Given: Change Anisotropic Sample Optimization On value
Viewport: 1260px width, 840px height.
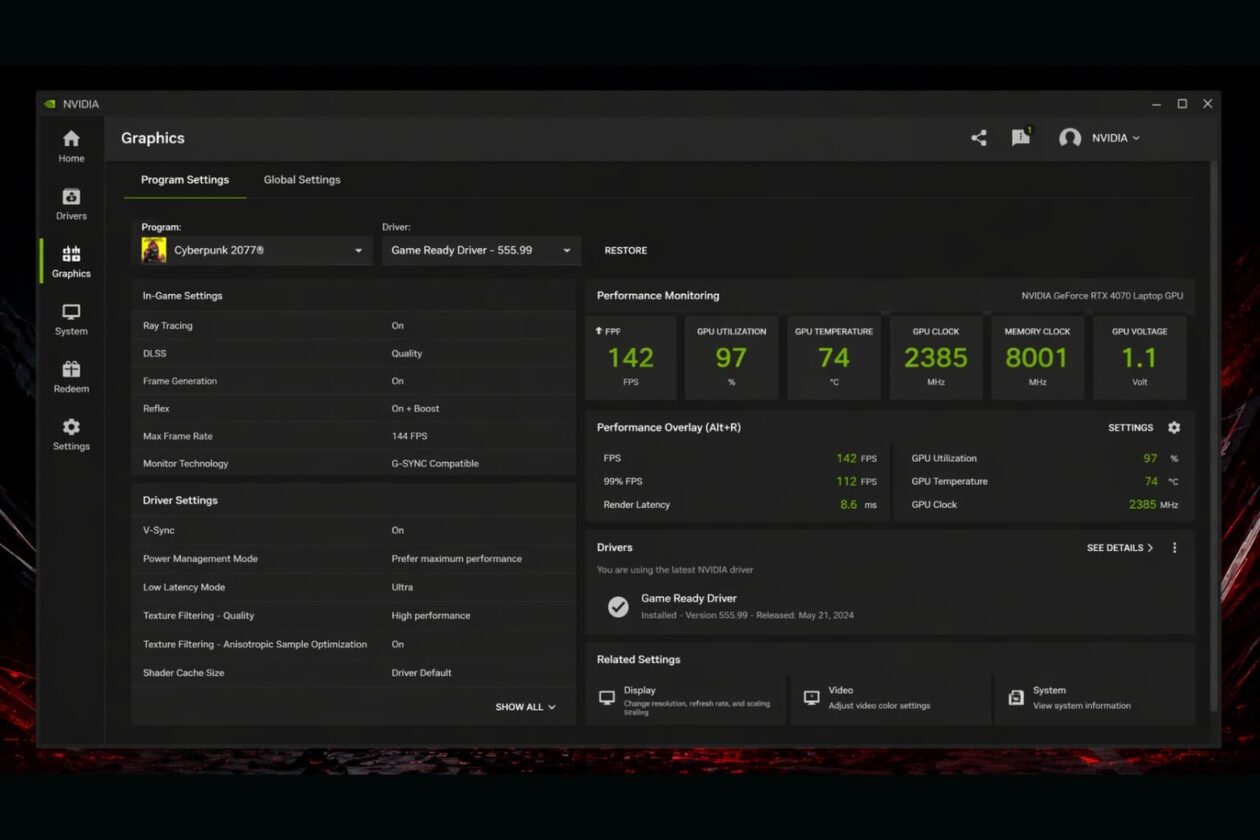Looking at the screenshot, I should tap(398, 645).
